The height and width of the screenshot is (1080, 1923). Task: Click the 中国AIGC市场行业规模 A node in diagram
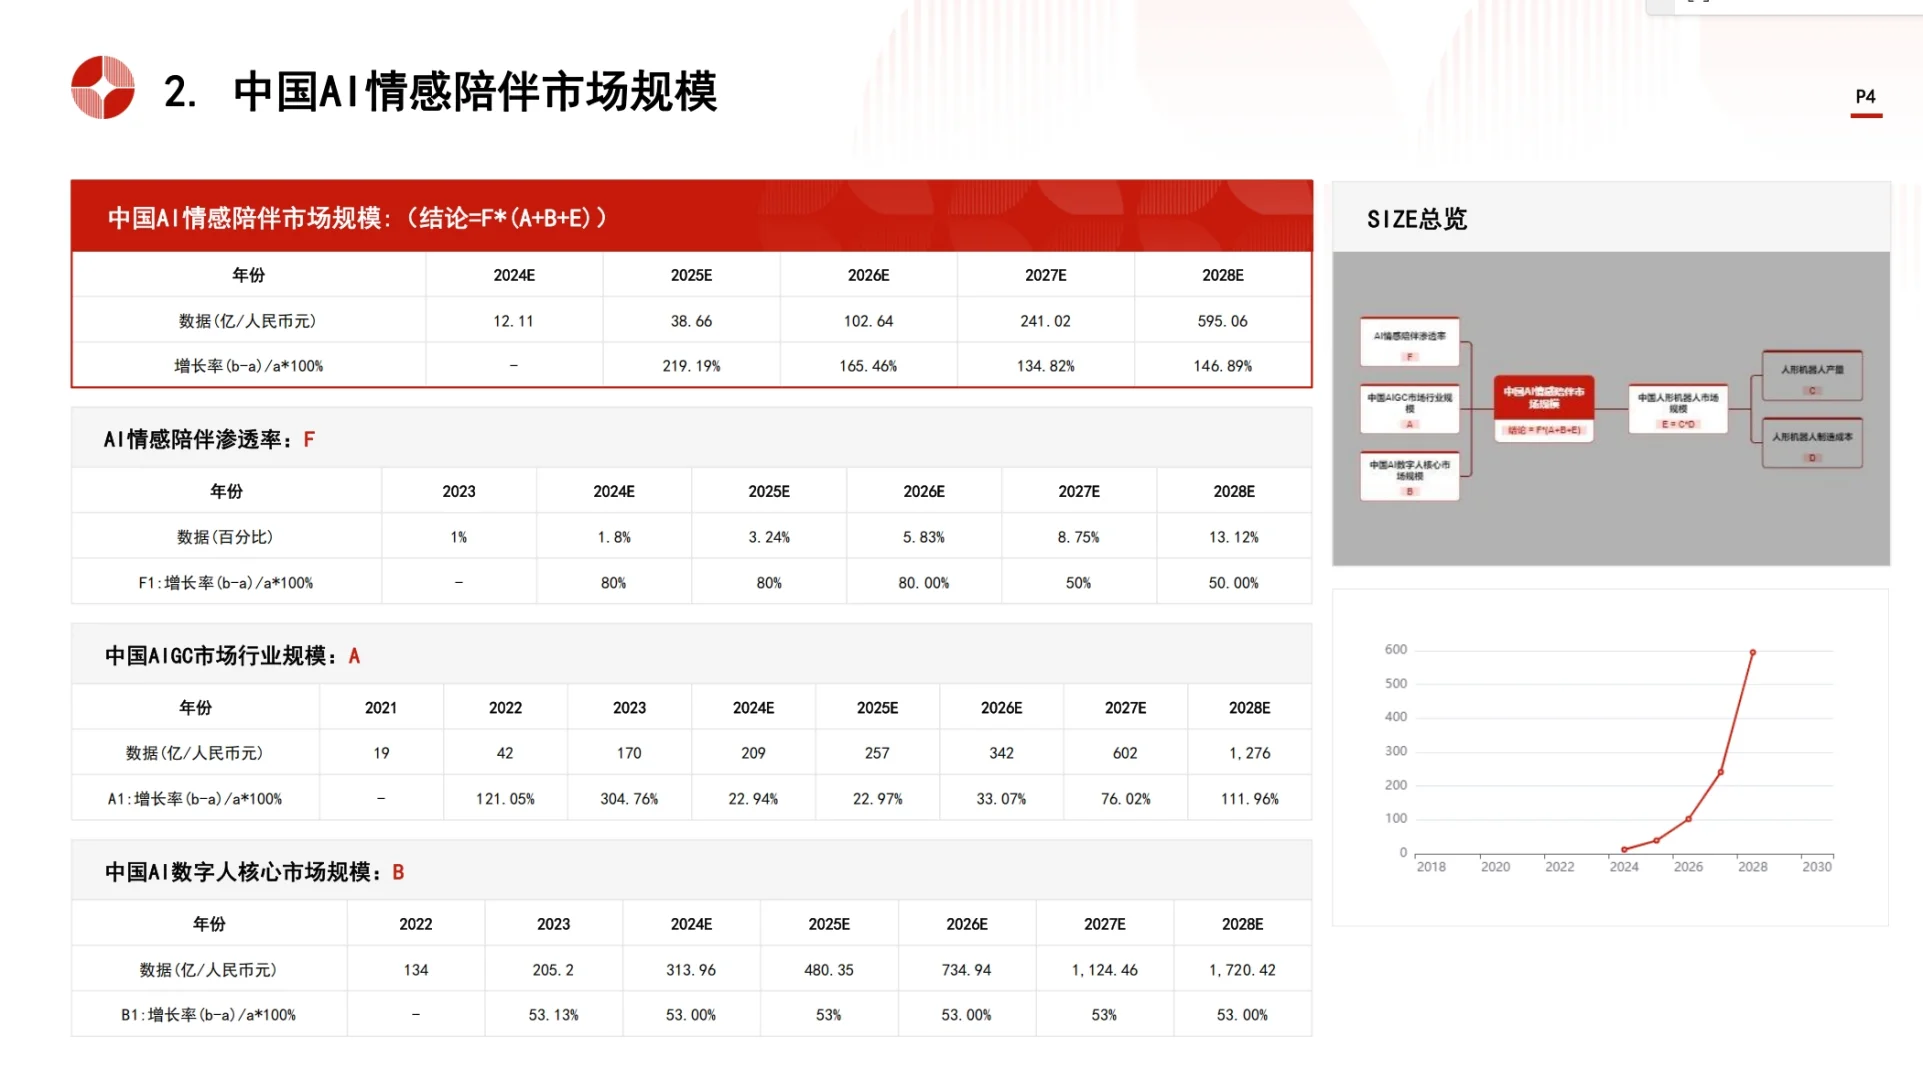[x=1409, y=408]
